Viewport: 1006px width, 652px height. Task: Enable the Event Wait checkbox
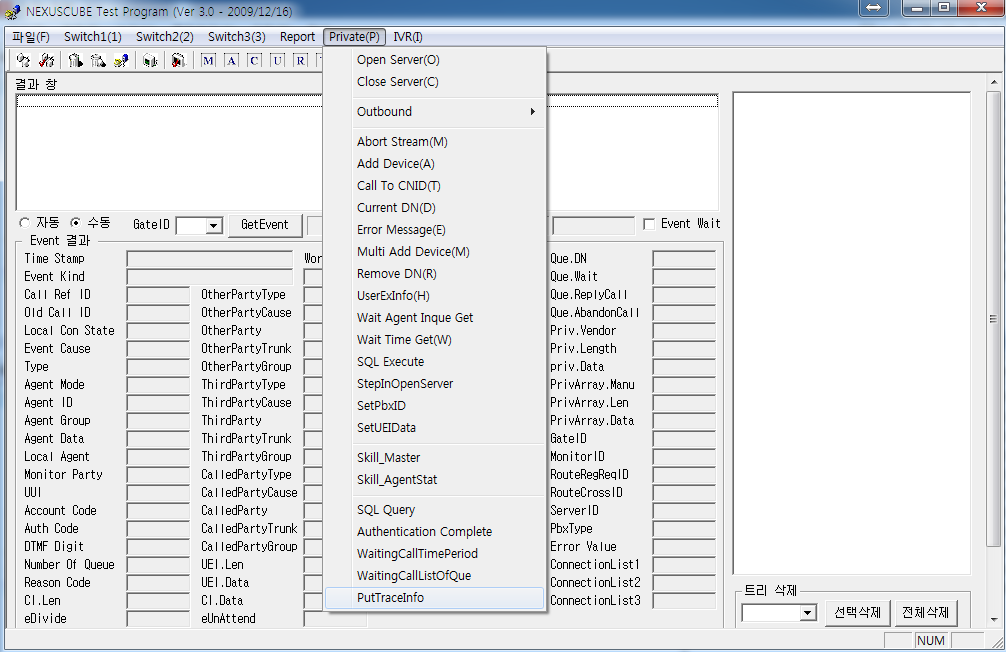pyautogui.click(x=649, y=224)
